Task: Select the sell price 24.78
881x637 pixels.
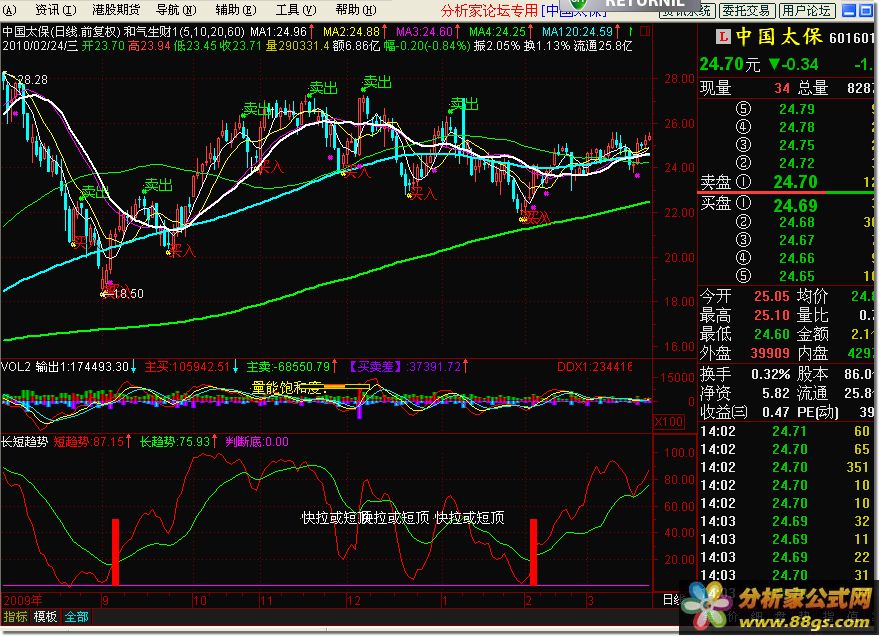Action: click(796, 127)
